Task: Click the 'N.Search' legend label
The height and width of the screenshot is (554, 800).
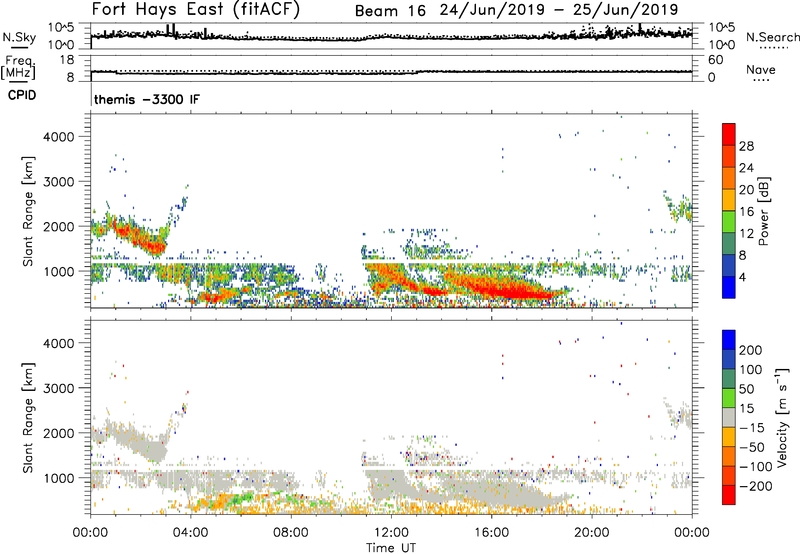Action: [772, 37]
